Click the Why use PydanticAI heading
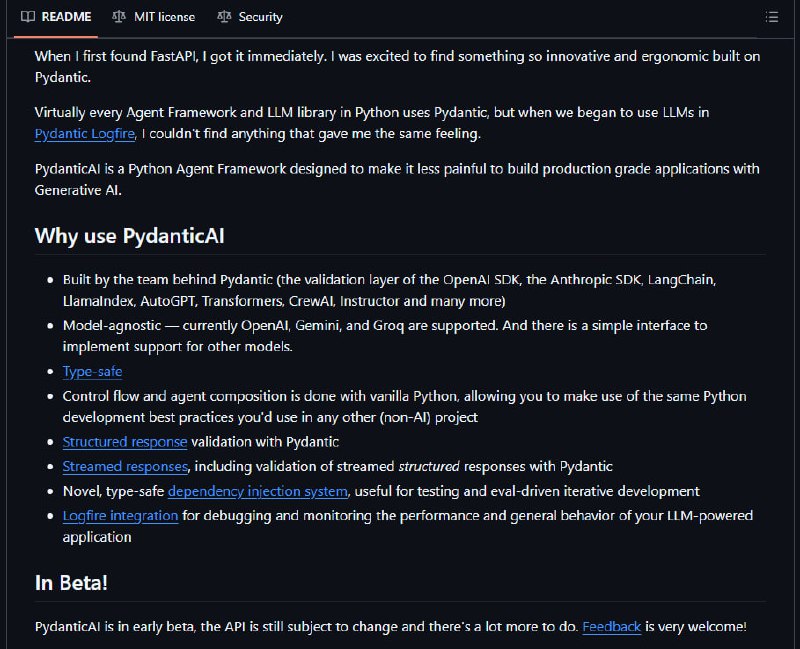Screen dimensions: 800x649 pos(130,236)
